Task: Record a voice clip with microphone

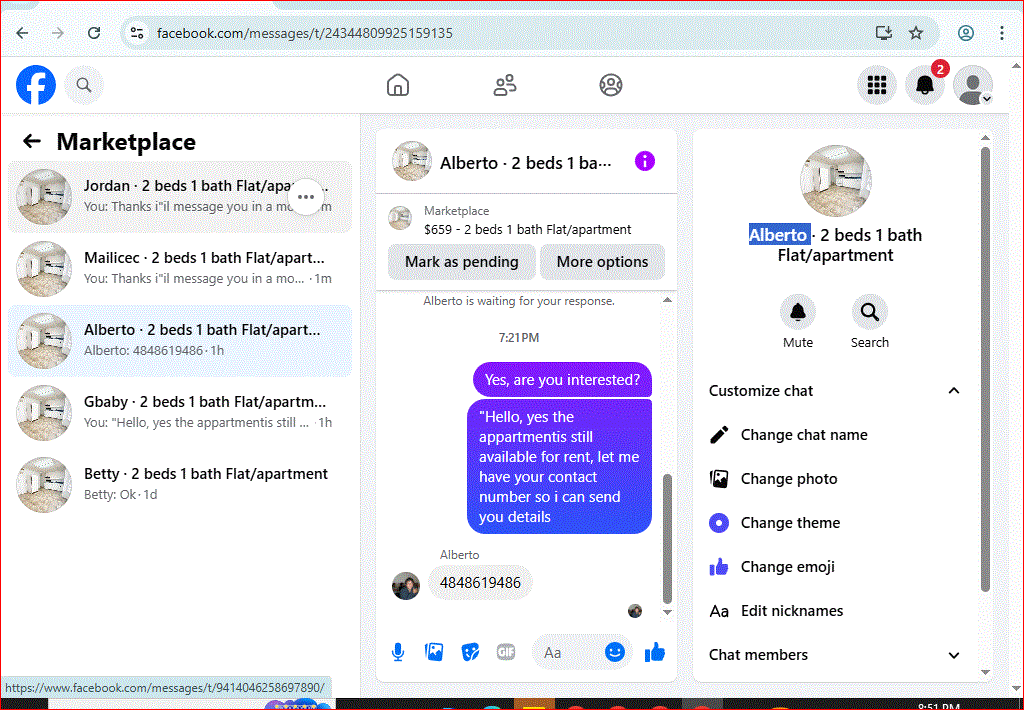Action: (x=398, y=652)
